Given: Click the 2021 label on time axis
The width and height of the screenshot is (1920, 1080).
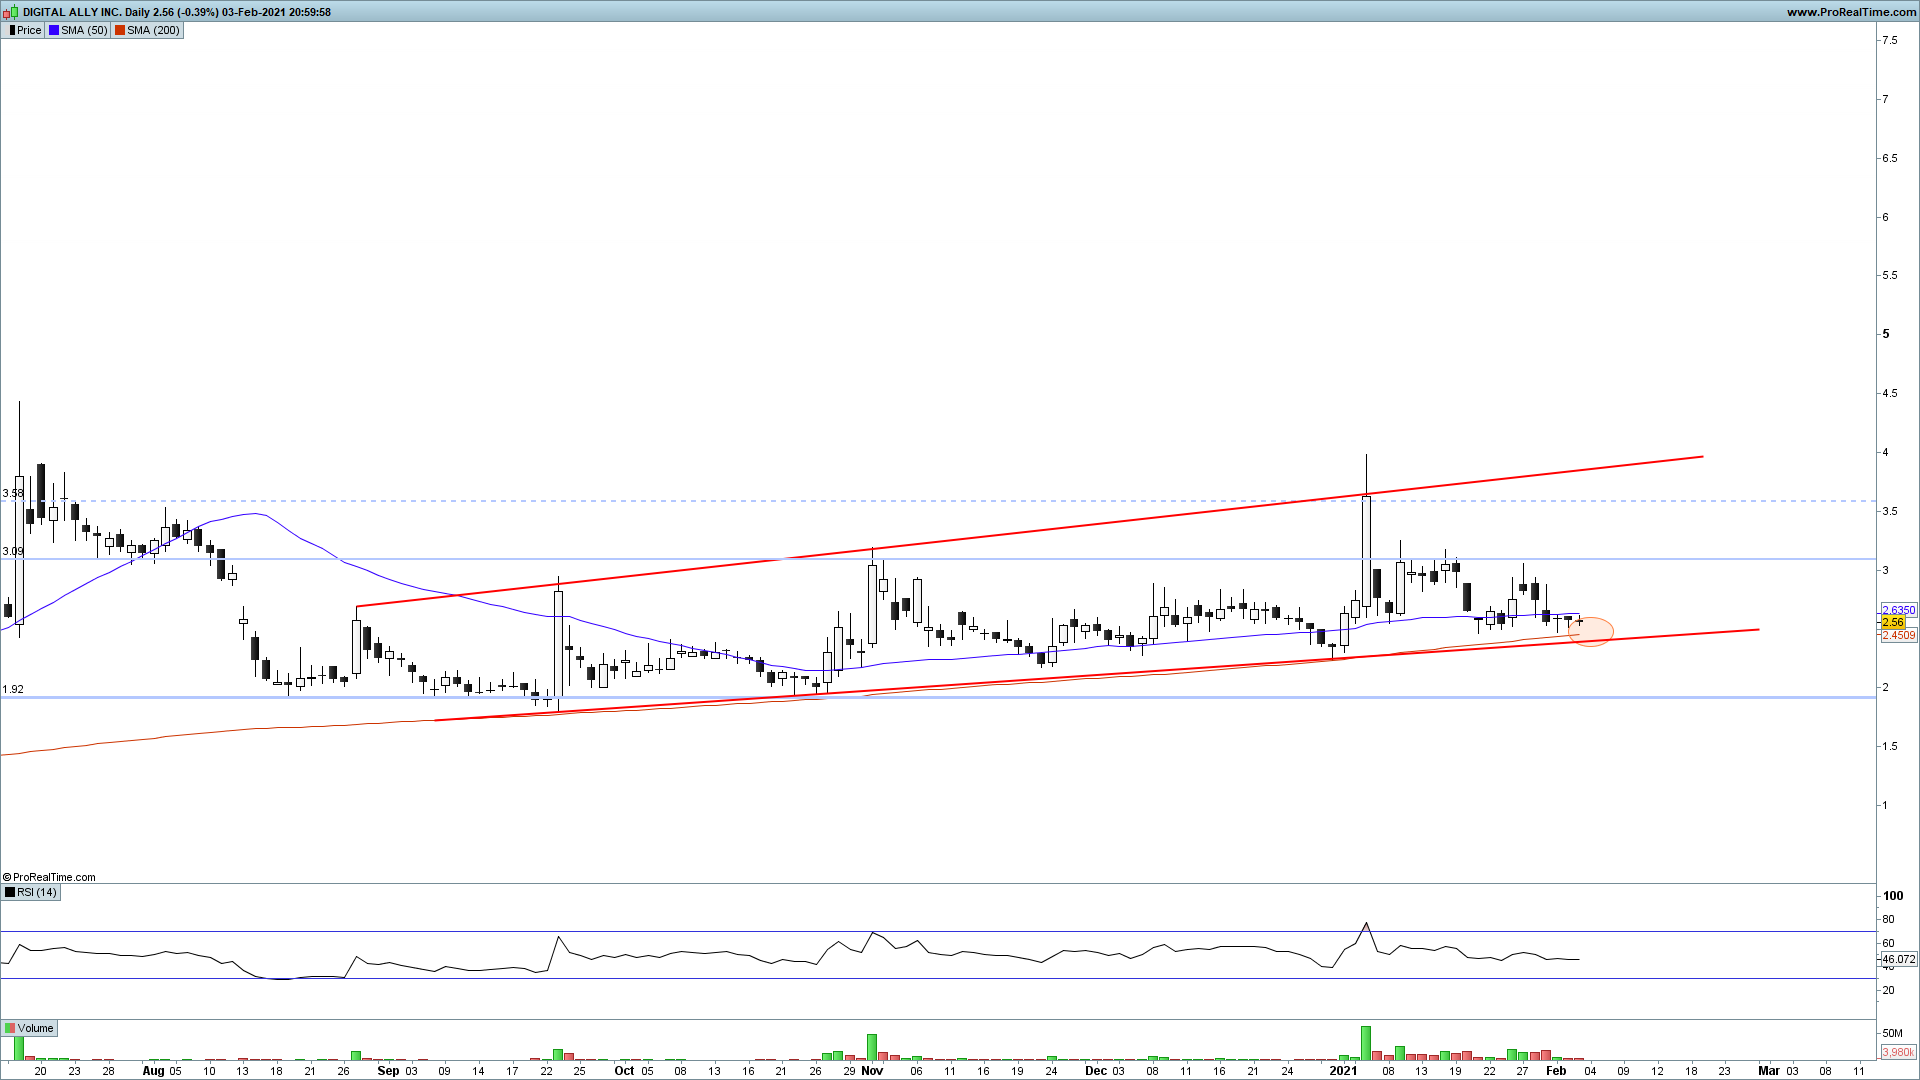Looking at the screenshot, I should point(1342,1070).
